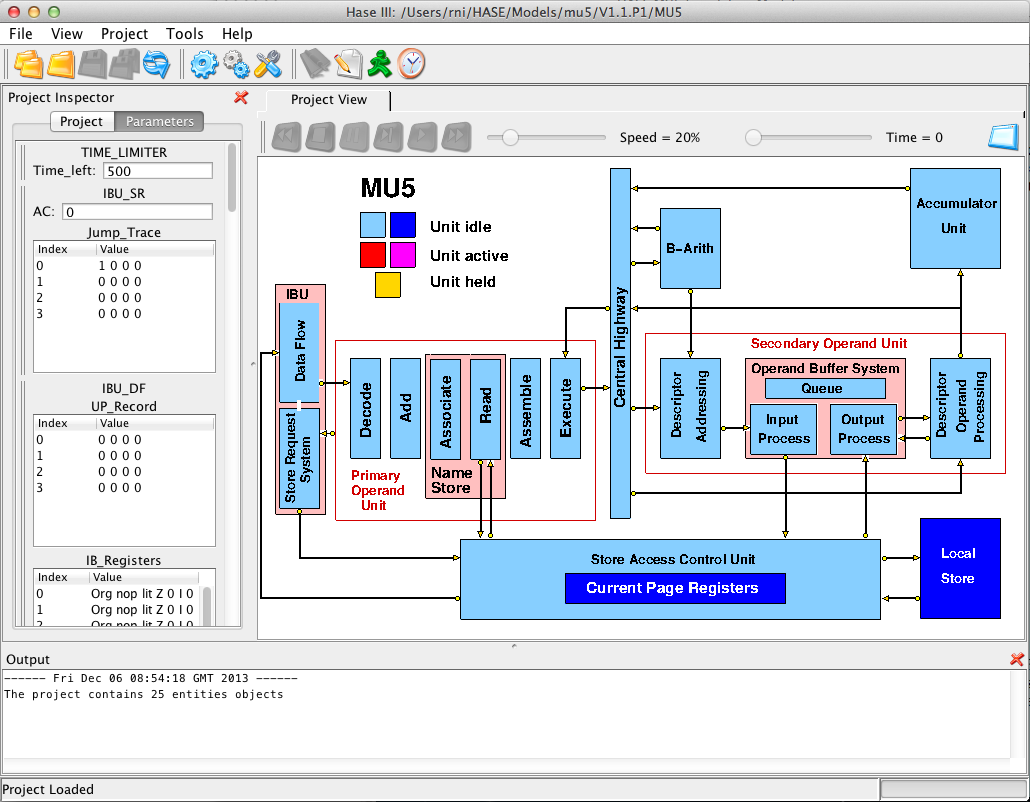This screenshot has height=802, width=1030.
Task: Select the Accumulator Unit block
Action: (955, 218)
